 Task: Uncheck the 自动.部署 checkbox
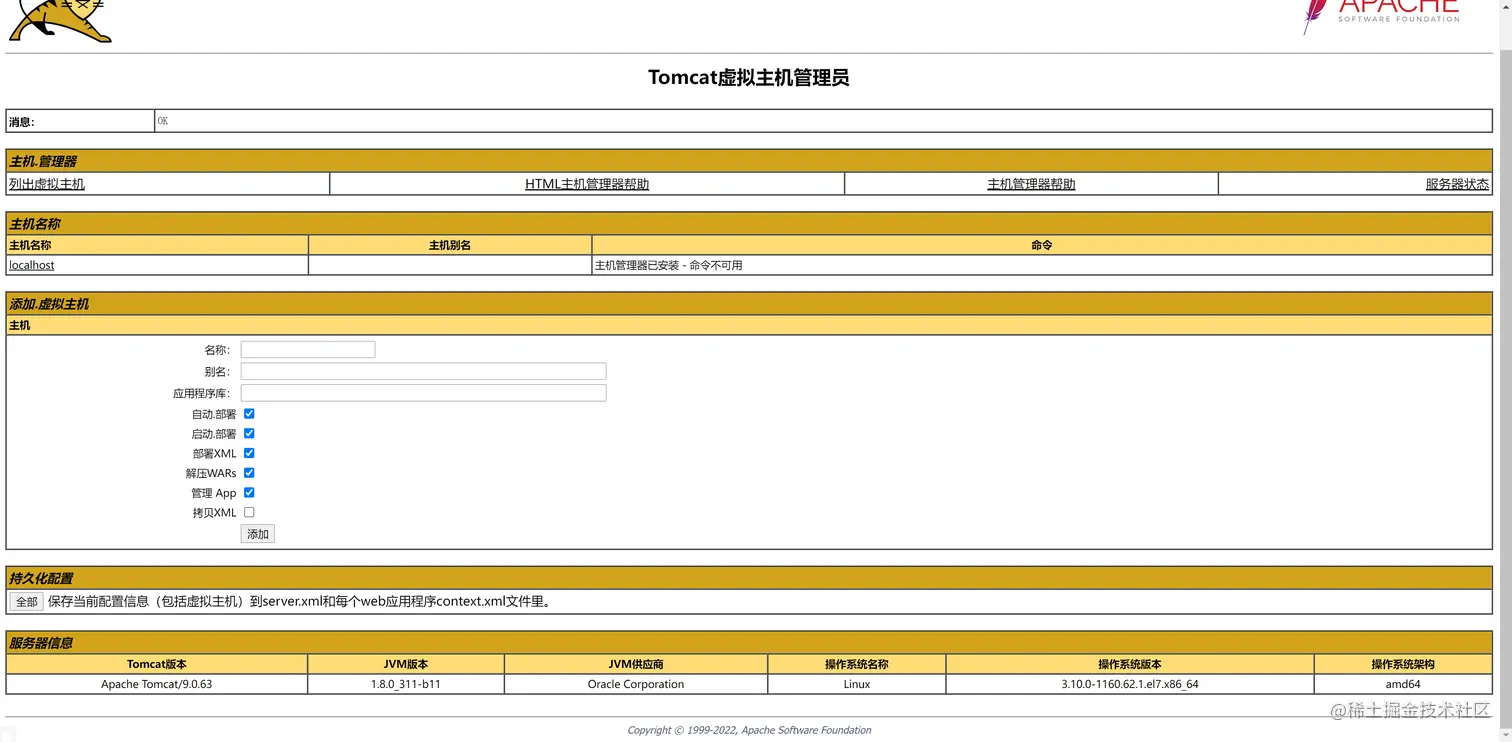pyautogui.click(x=249, y=413)
